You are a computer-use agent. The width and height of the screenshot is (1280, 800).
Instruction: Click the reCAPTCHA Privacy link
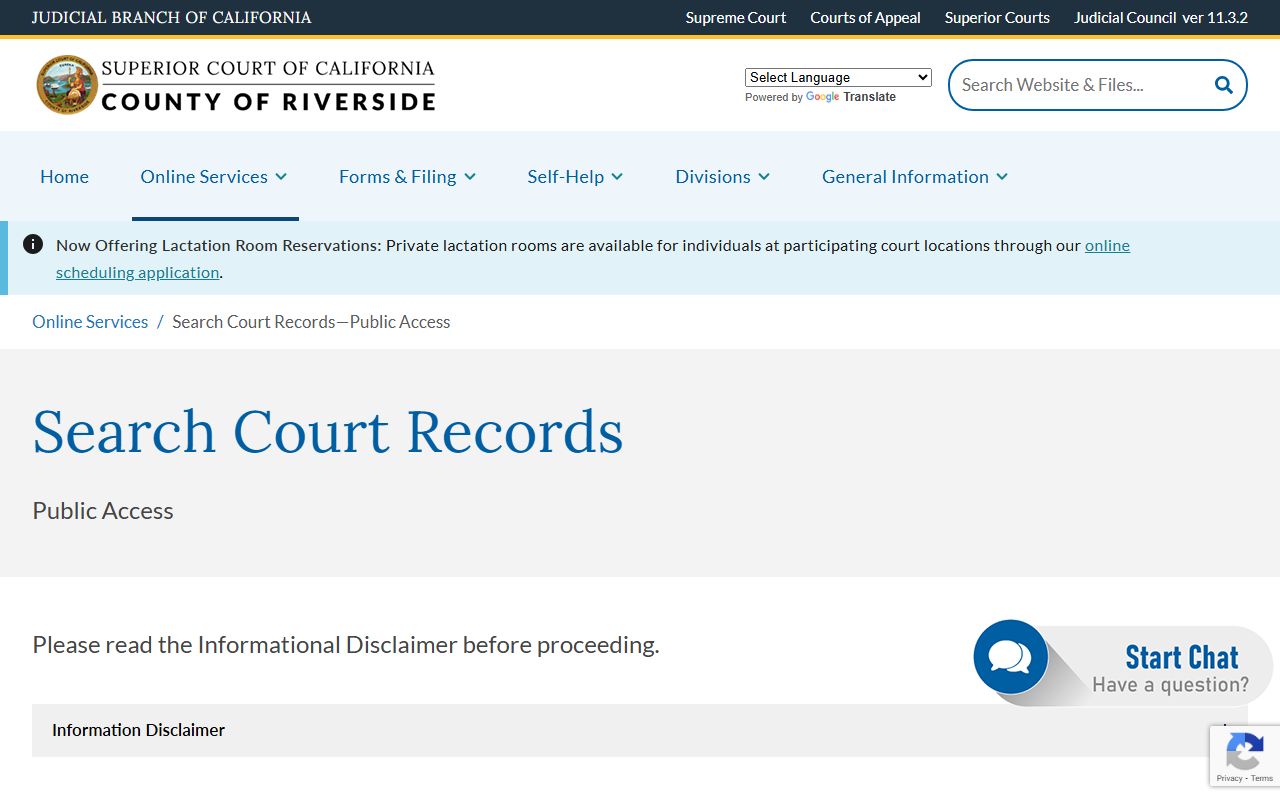coord(1229,778)
